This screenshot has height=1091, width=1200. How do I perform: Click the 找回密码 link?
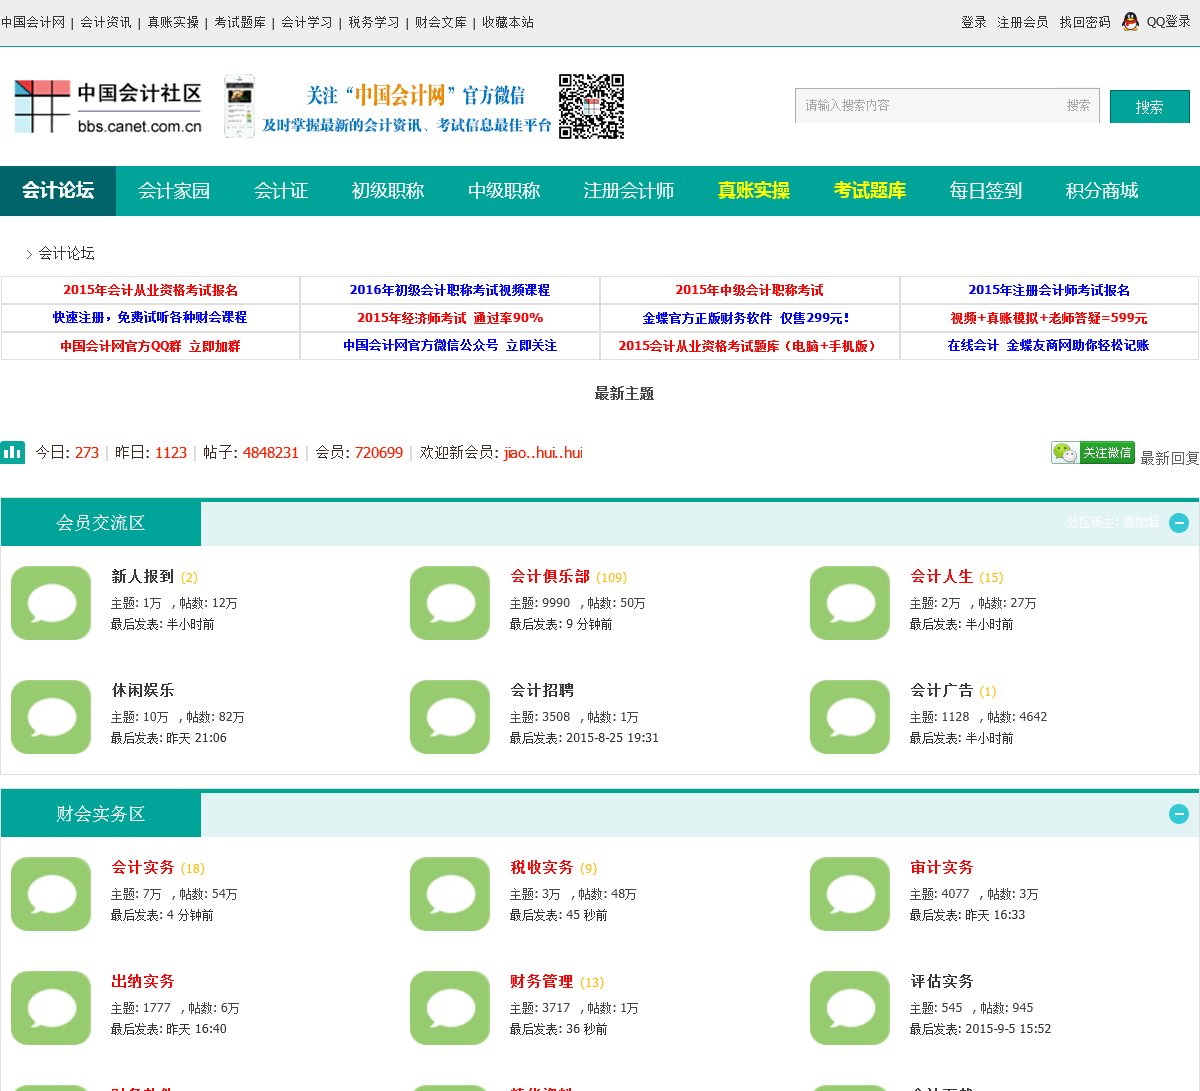[1085, 22]
